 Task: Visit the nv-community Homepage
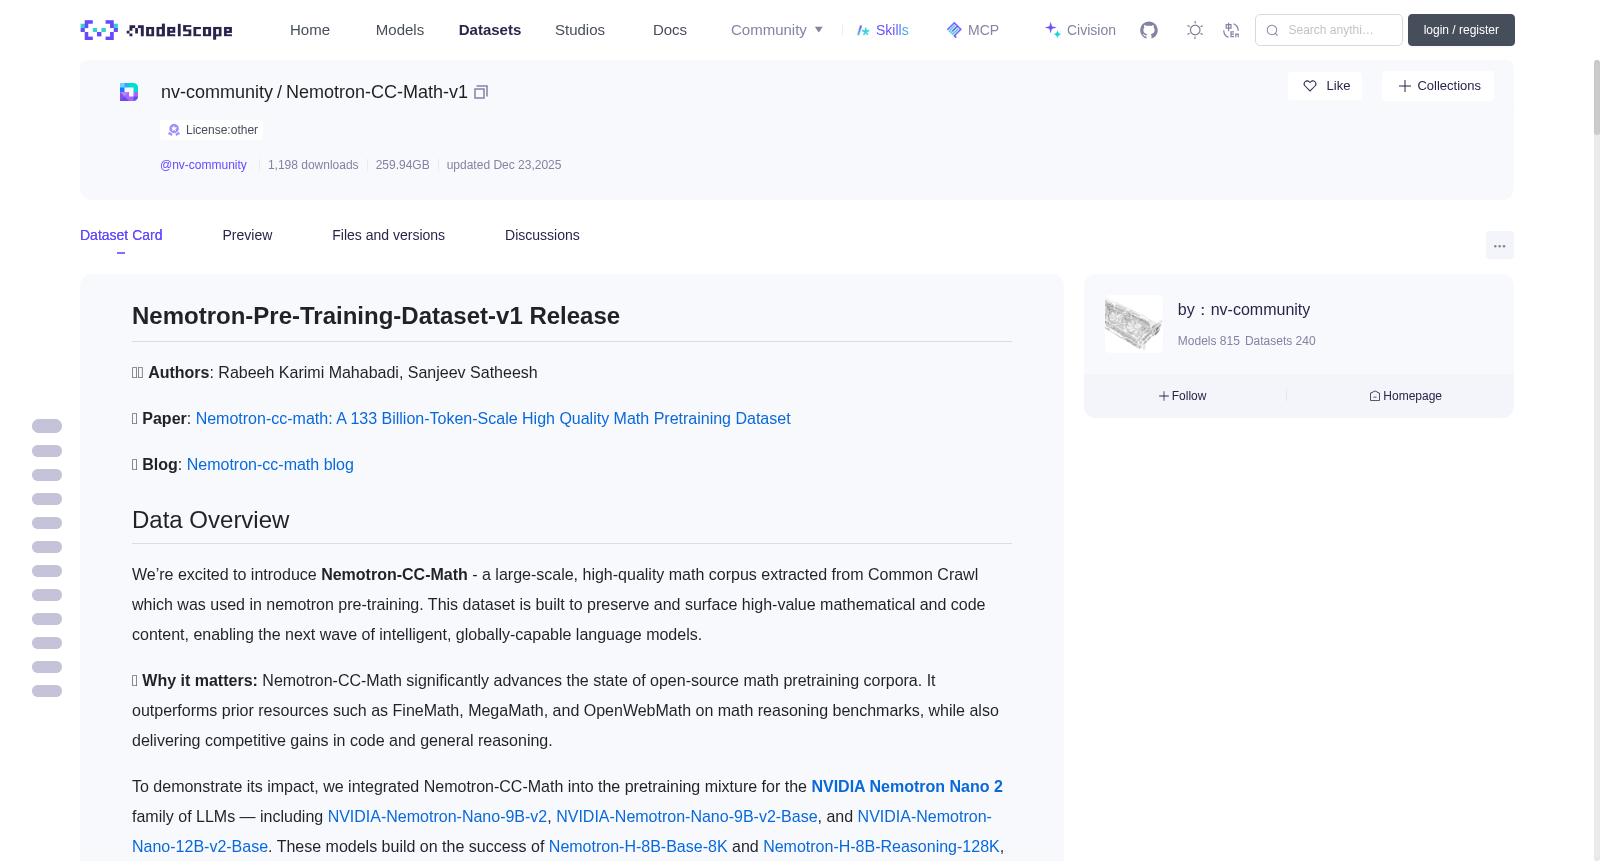point(1406,396)
